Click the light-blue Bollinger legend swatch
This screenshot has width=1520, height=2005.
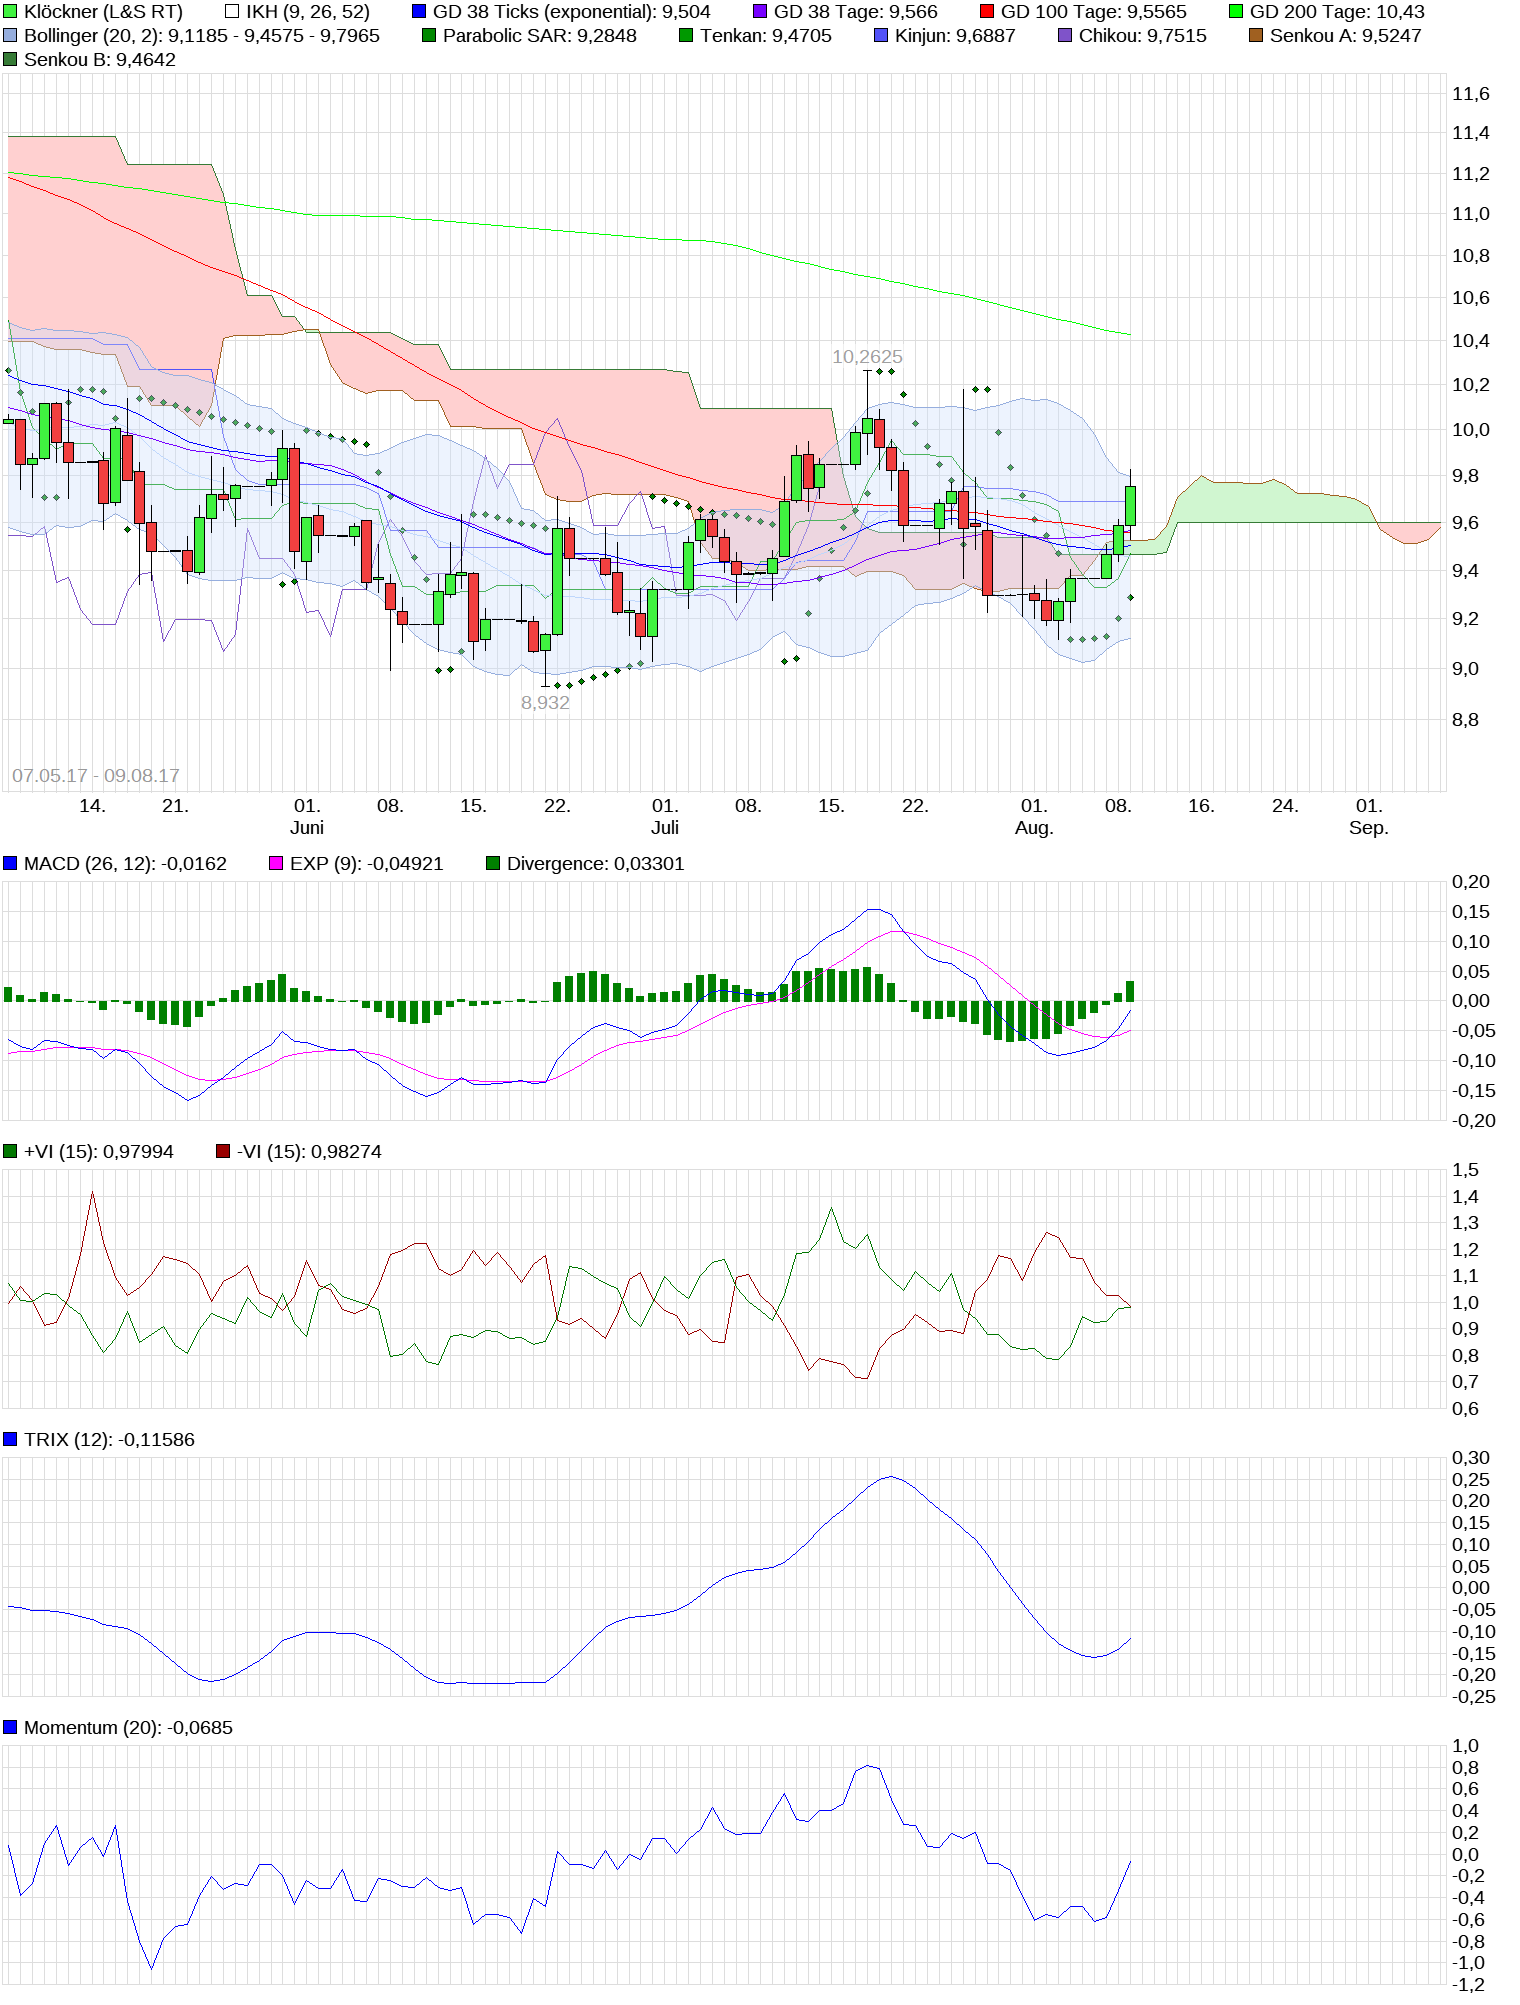pos(10,36)
